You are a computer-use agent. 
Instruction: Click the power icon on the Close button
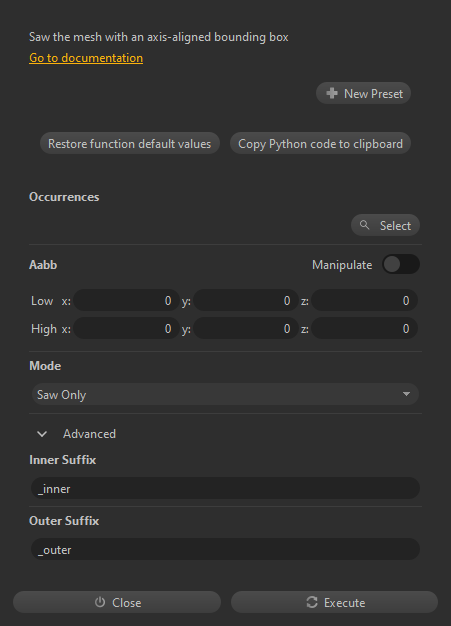point(100,602)
